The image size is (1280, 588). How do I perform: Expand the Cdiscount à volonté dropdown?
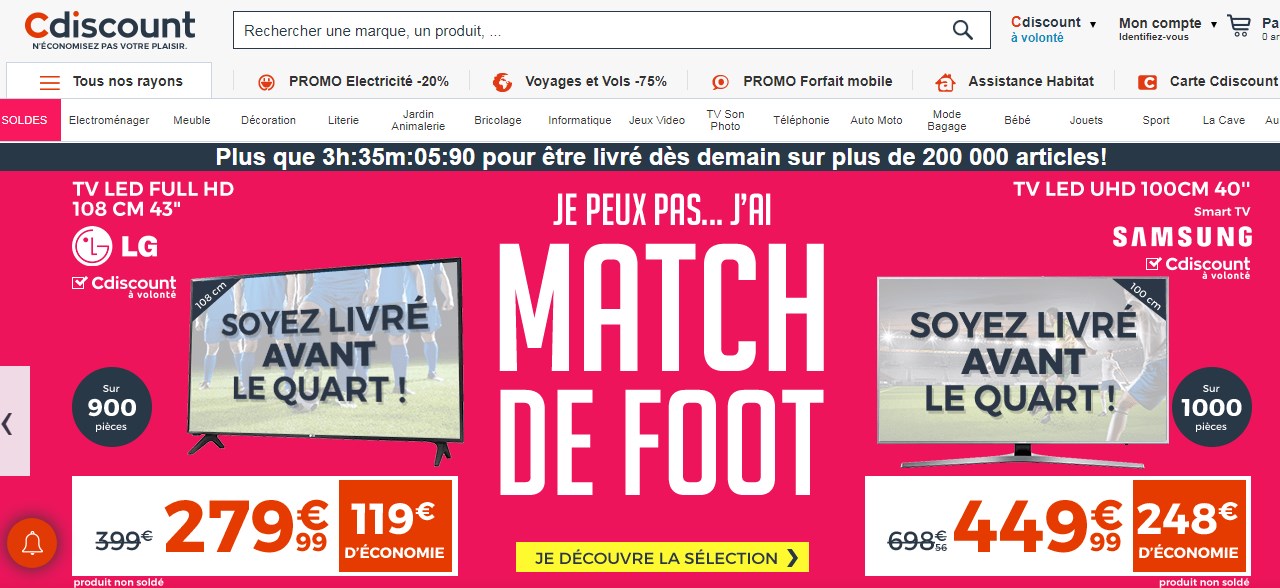click(1093, 24)
